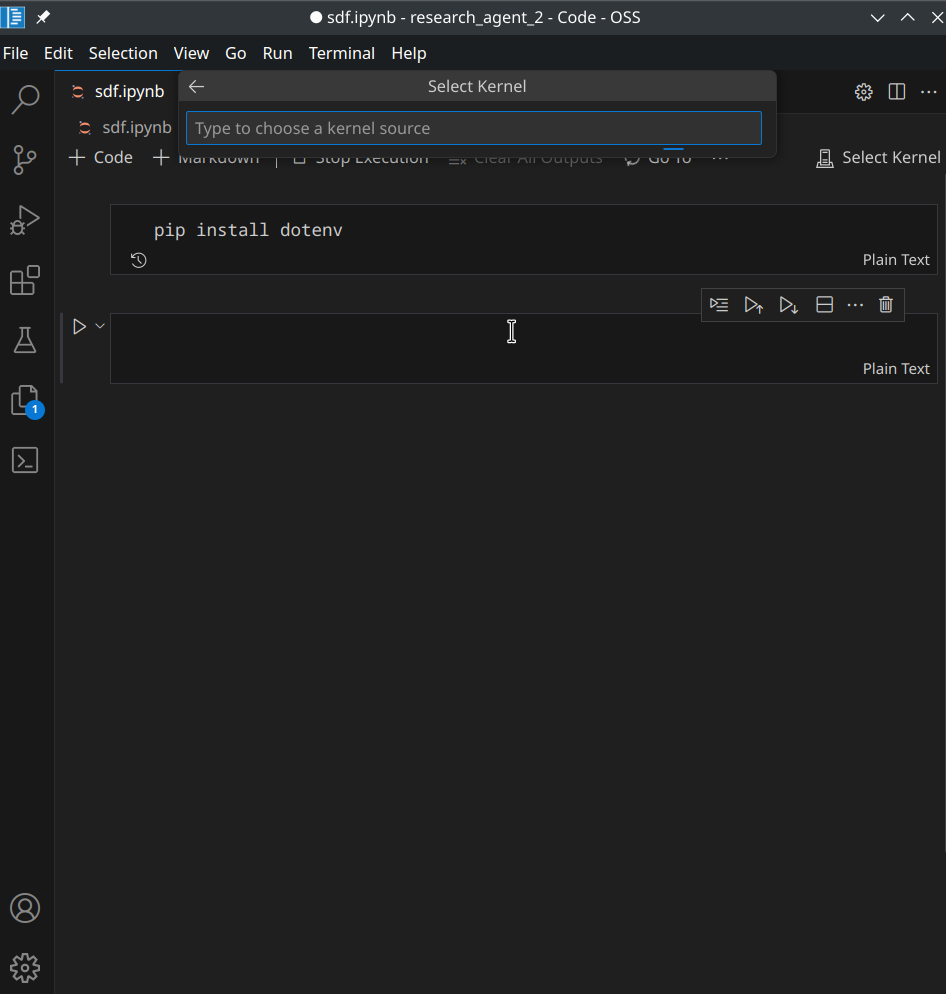Click the Go To toolbar button

click(x=659, y=158)
